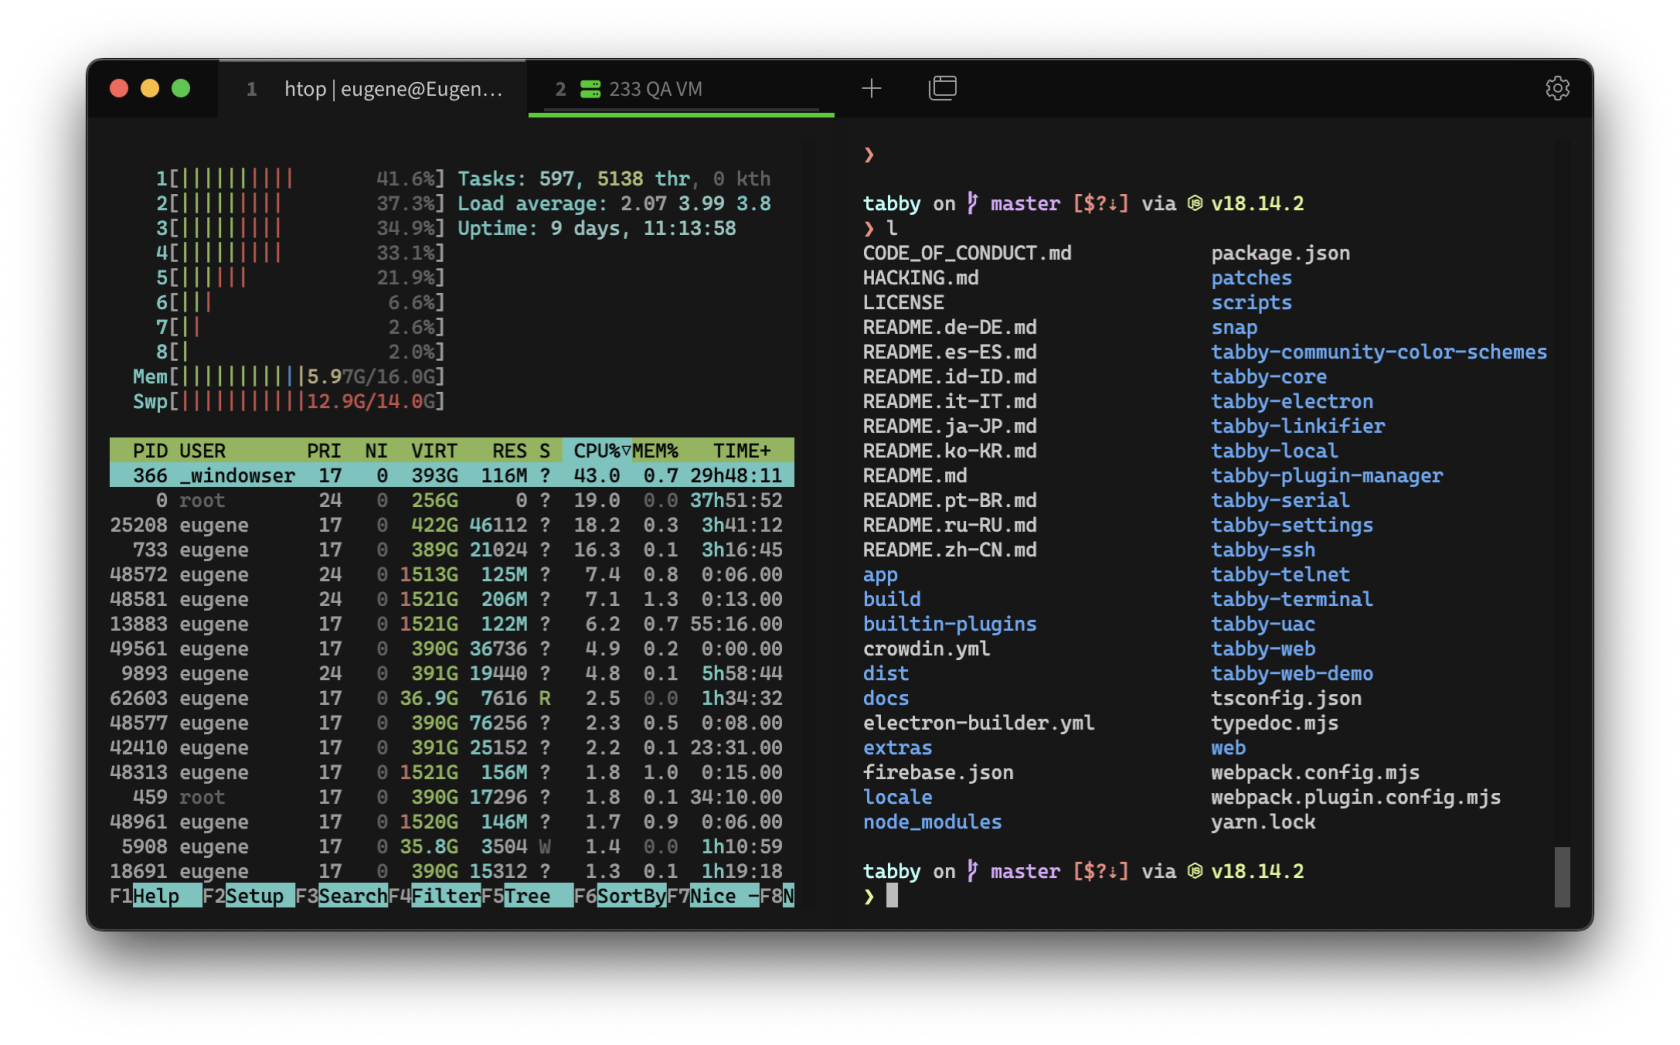Sort processes by the USER column header
Screen dimensions: 1680x1045
click(203, 451)
